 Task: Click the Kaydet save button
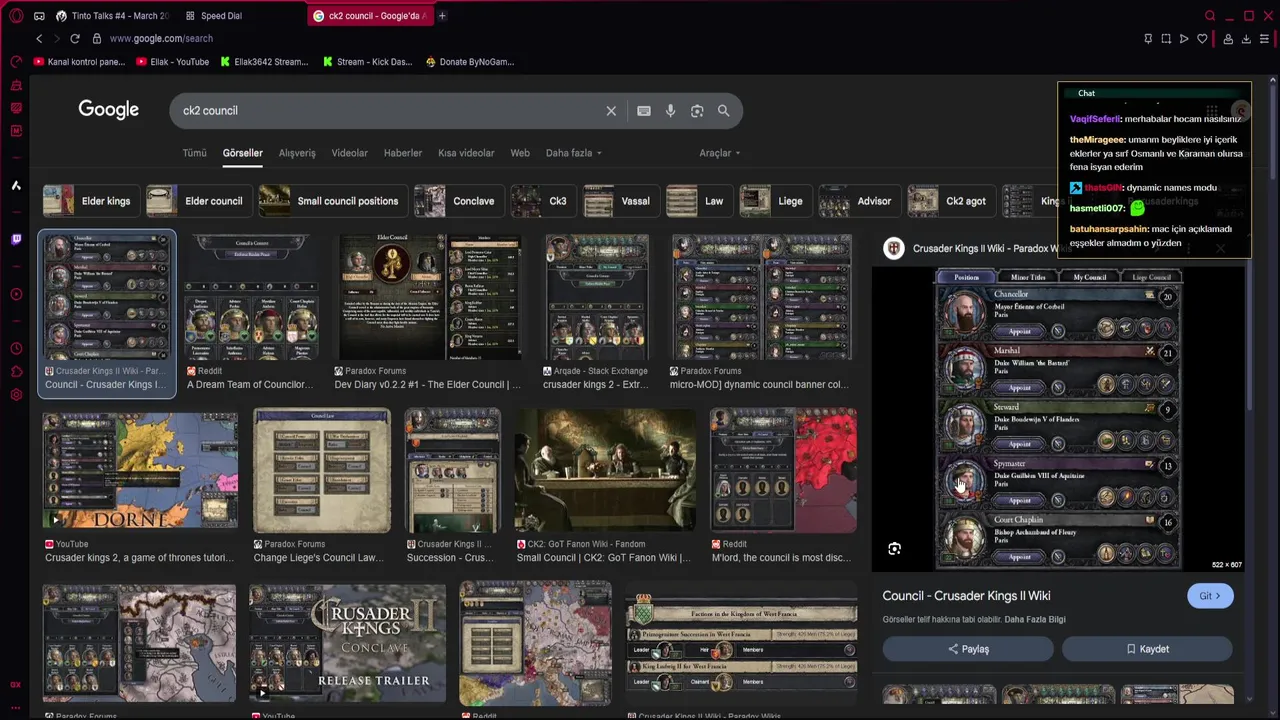coord(1147,649)
